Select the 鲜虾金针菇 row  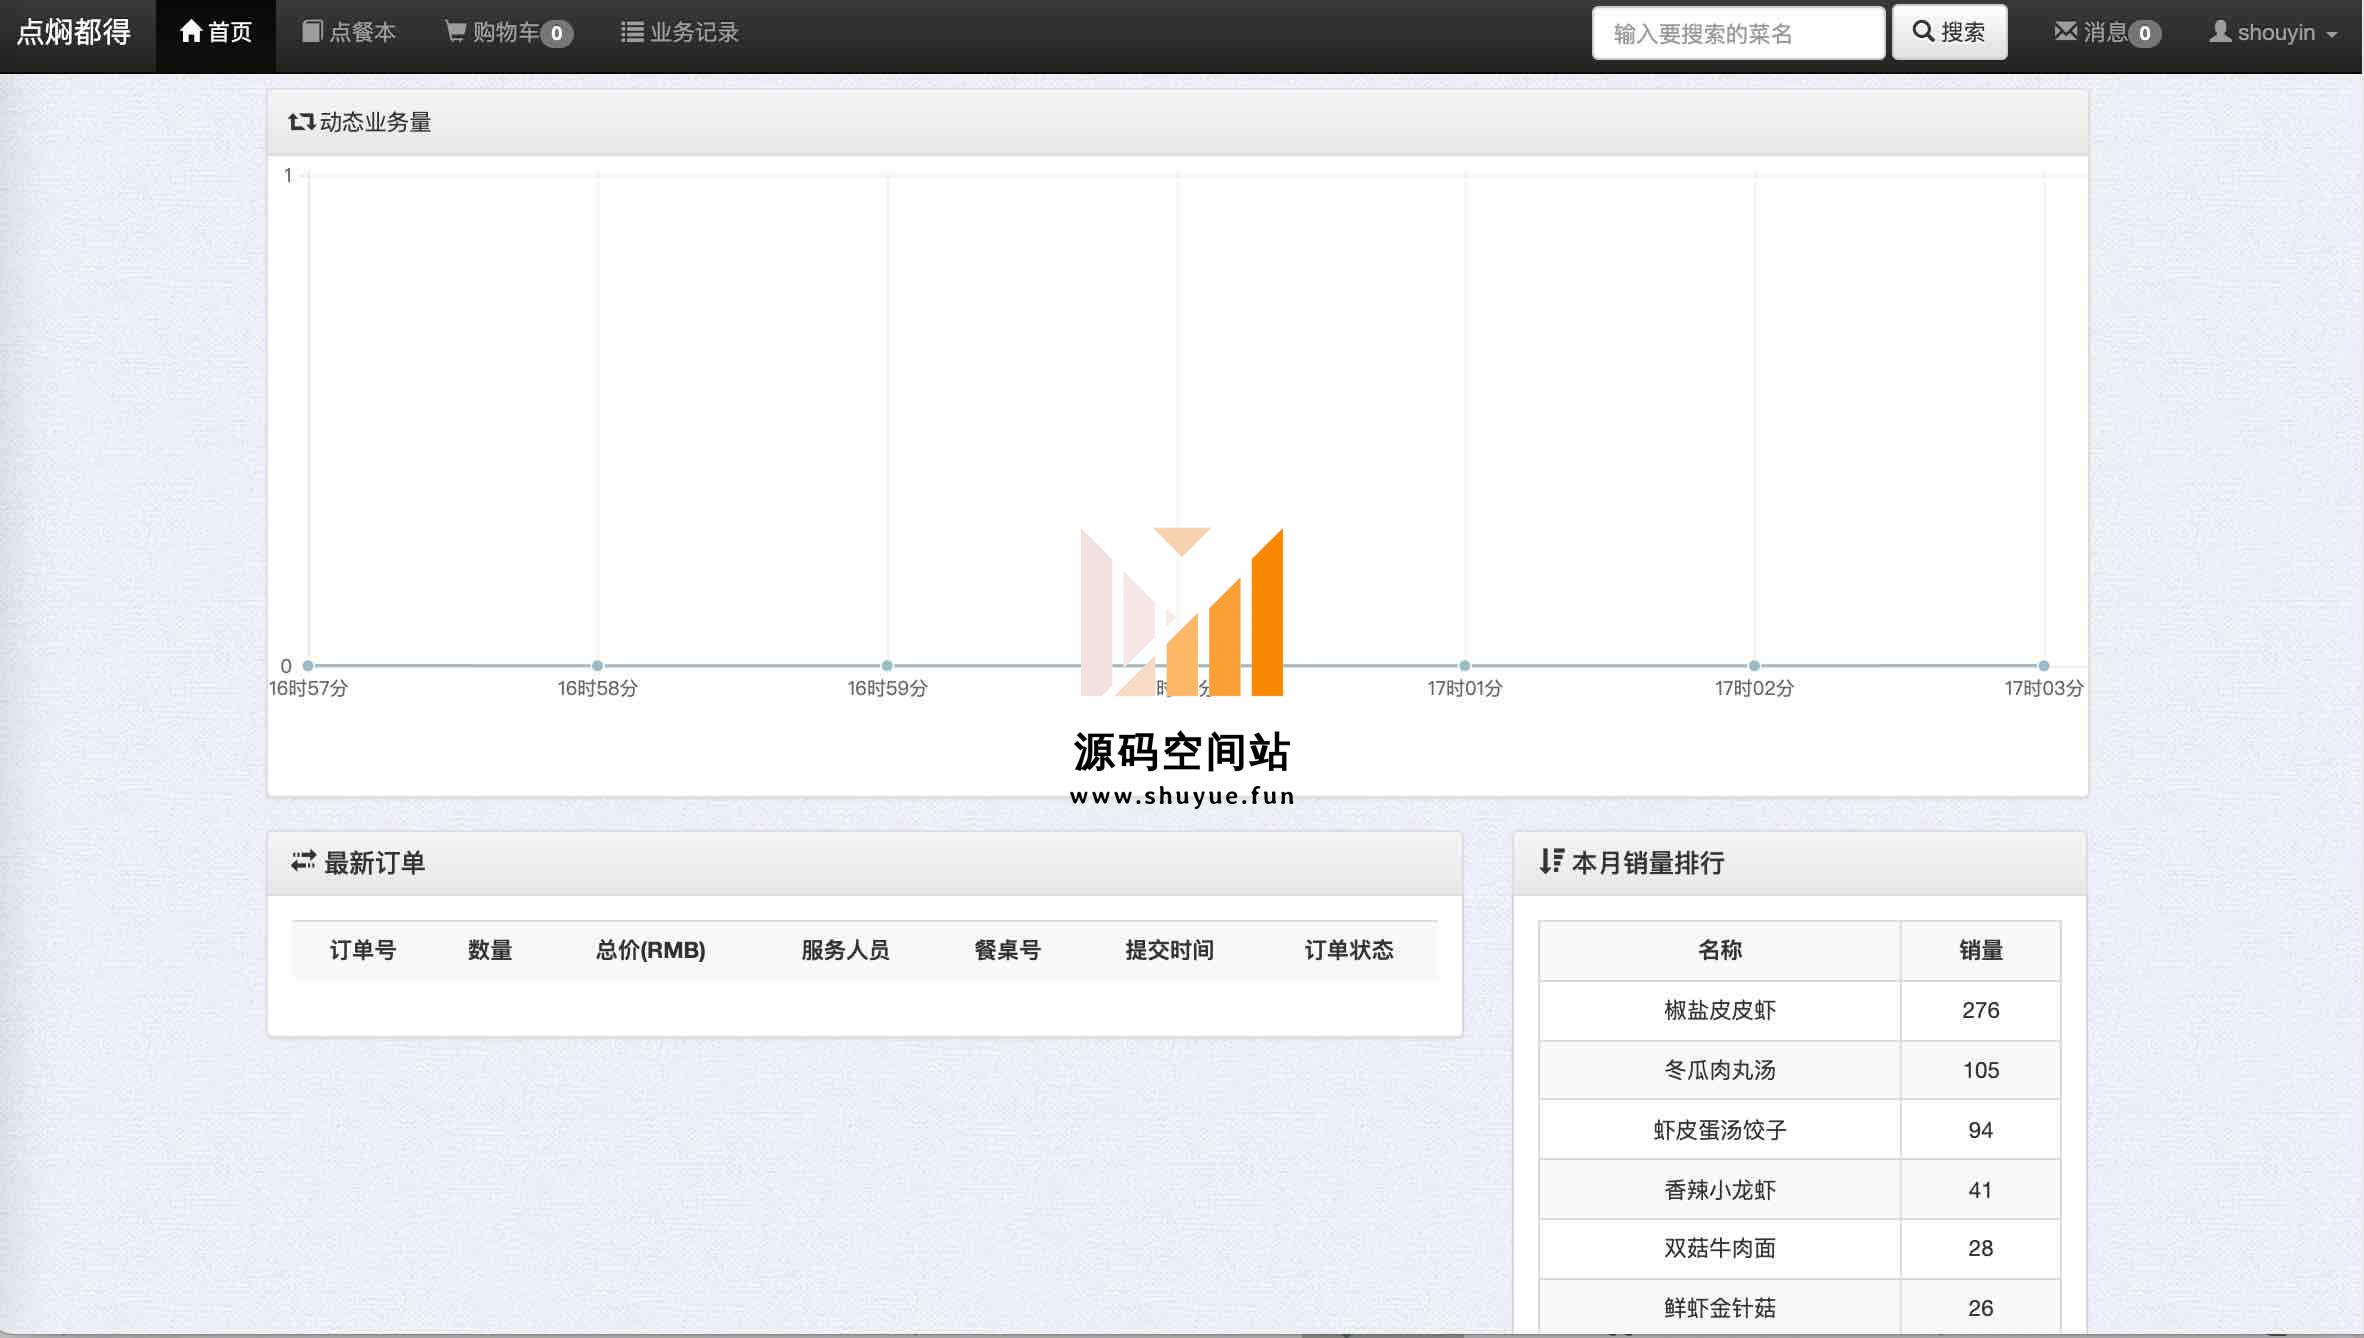tap(1800, 1306)
